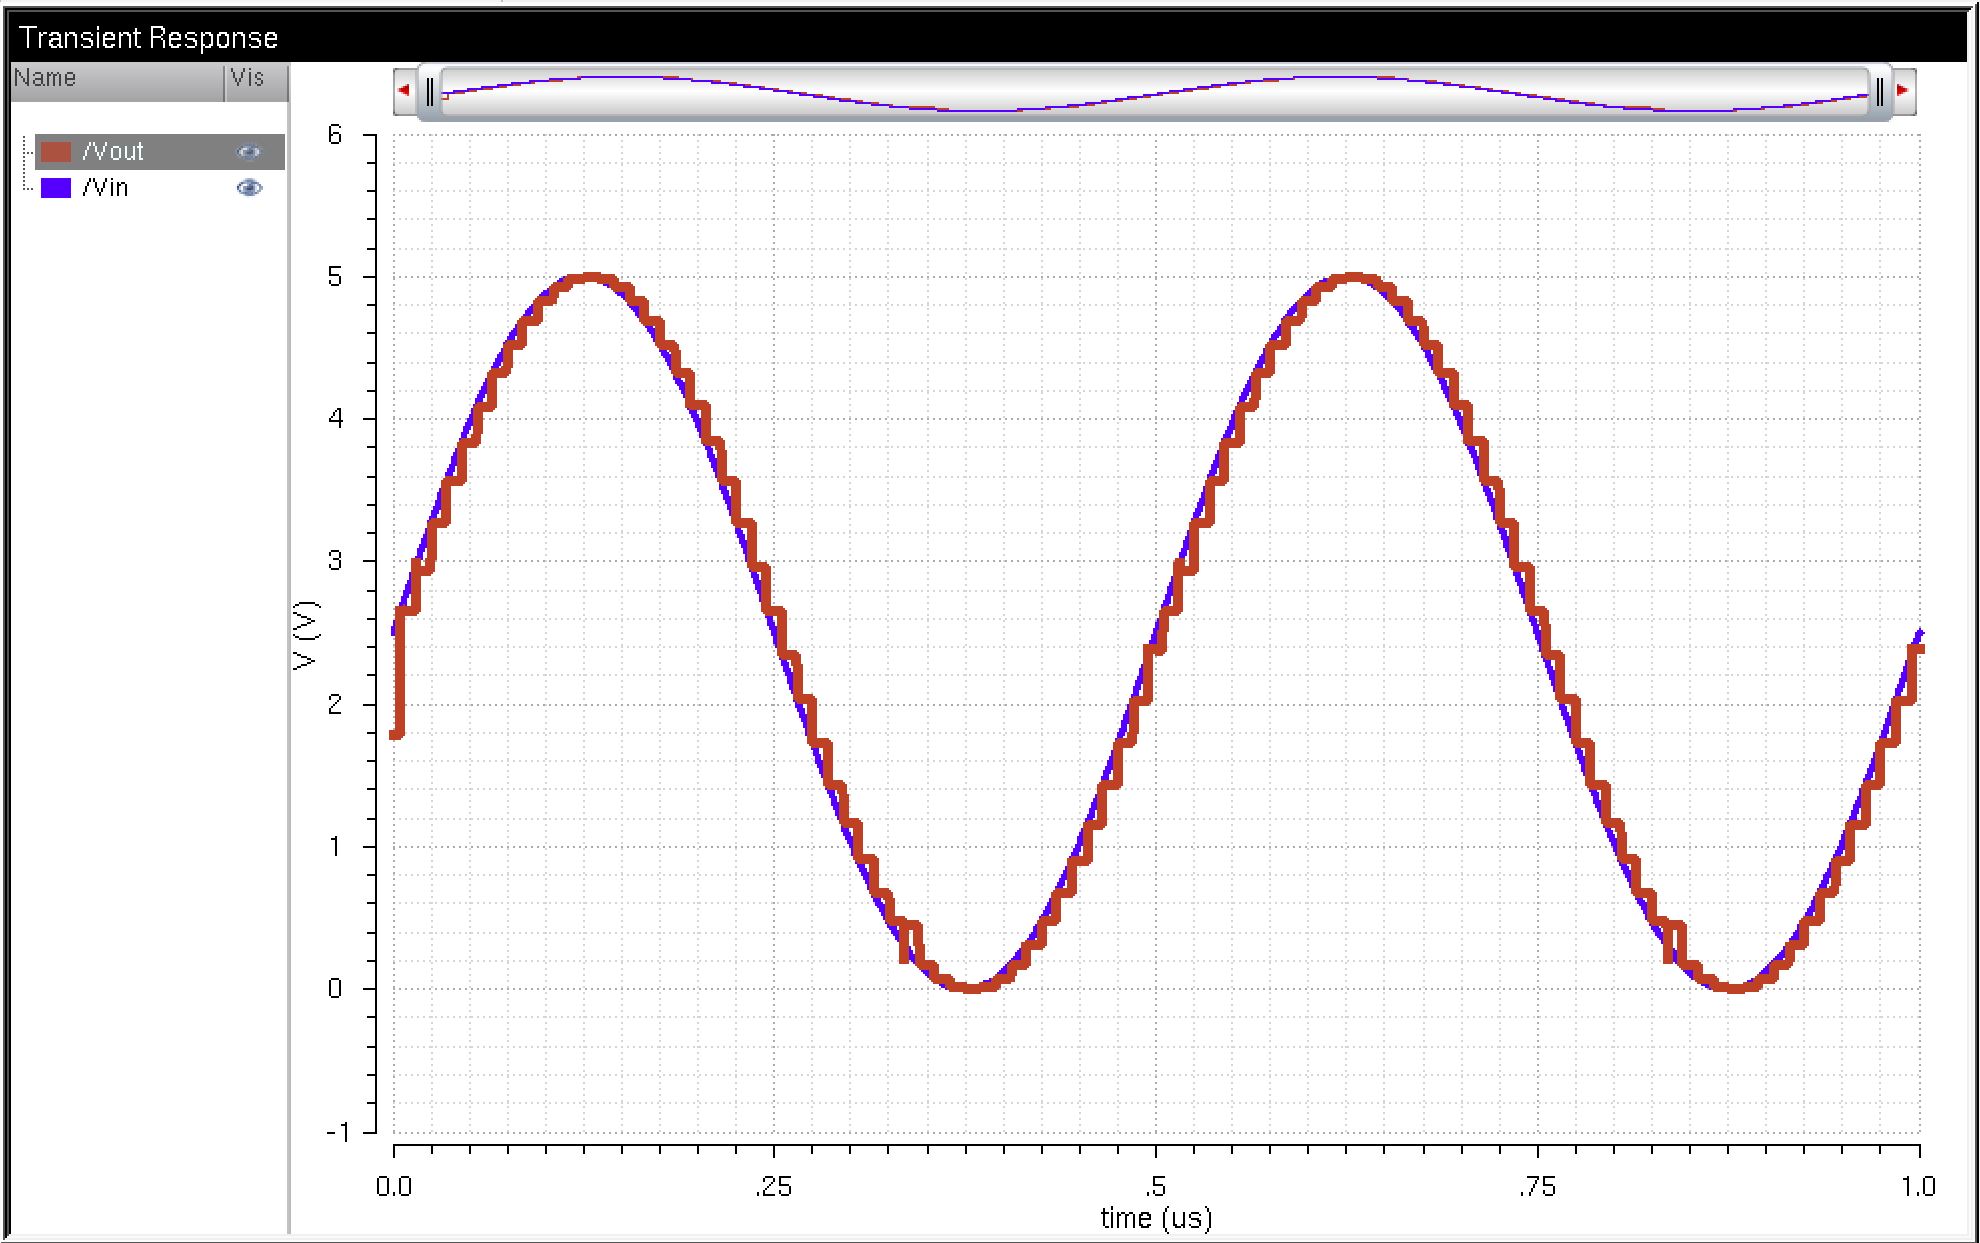Select the /Vin signal row
This screenshot has width=1980, height=1243.
click(x=160, y=188)
